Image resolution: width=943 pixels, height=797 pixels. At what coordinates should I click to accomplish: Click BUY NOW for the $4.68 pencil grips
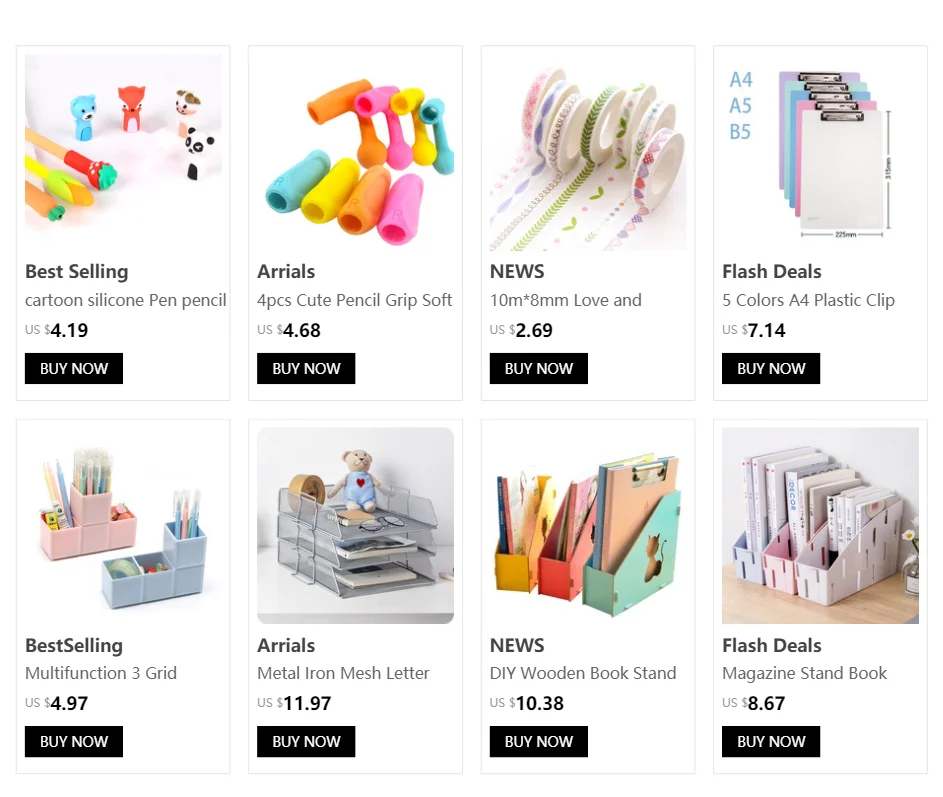point(306,368)
